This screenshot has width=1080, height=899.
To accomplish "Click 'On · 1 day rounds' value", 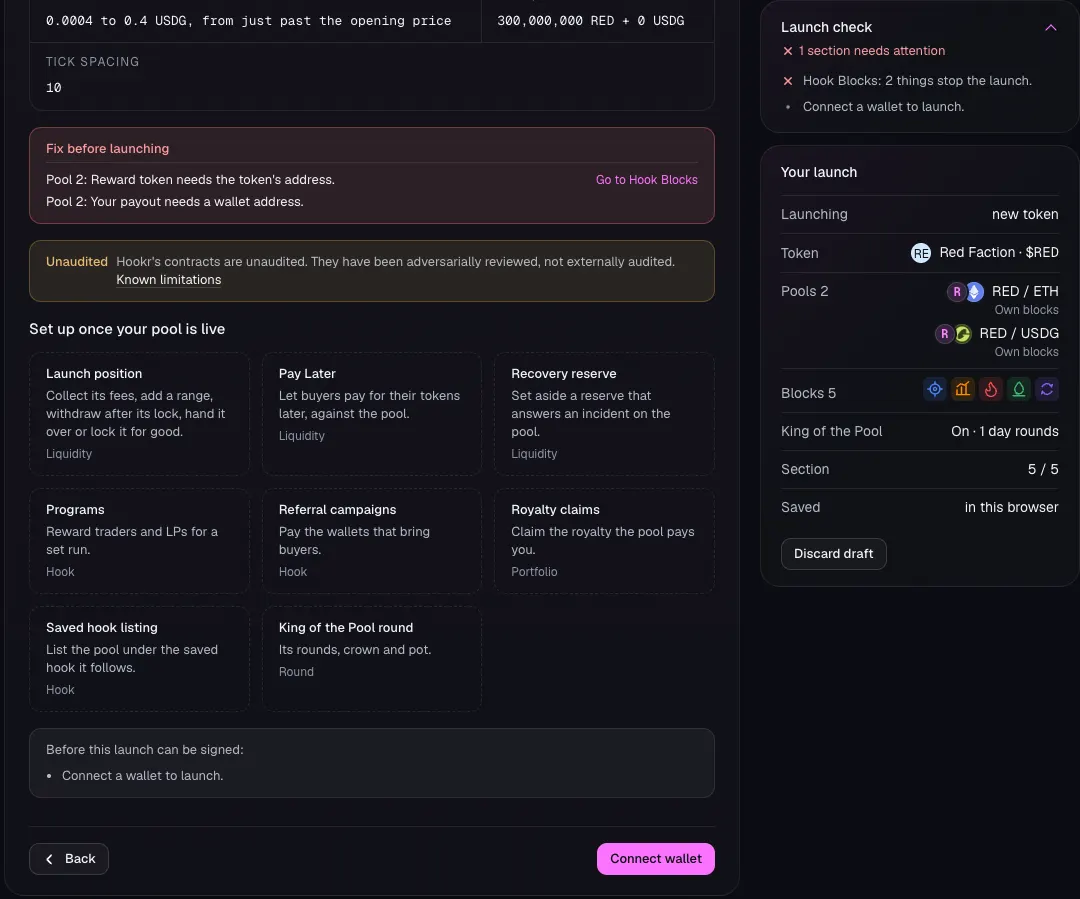I will (1004, 431).
